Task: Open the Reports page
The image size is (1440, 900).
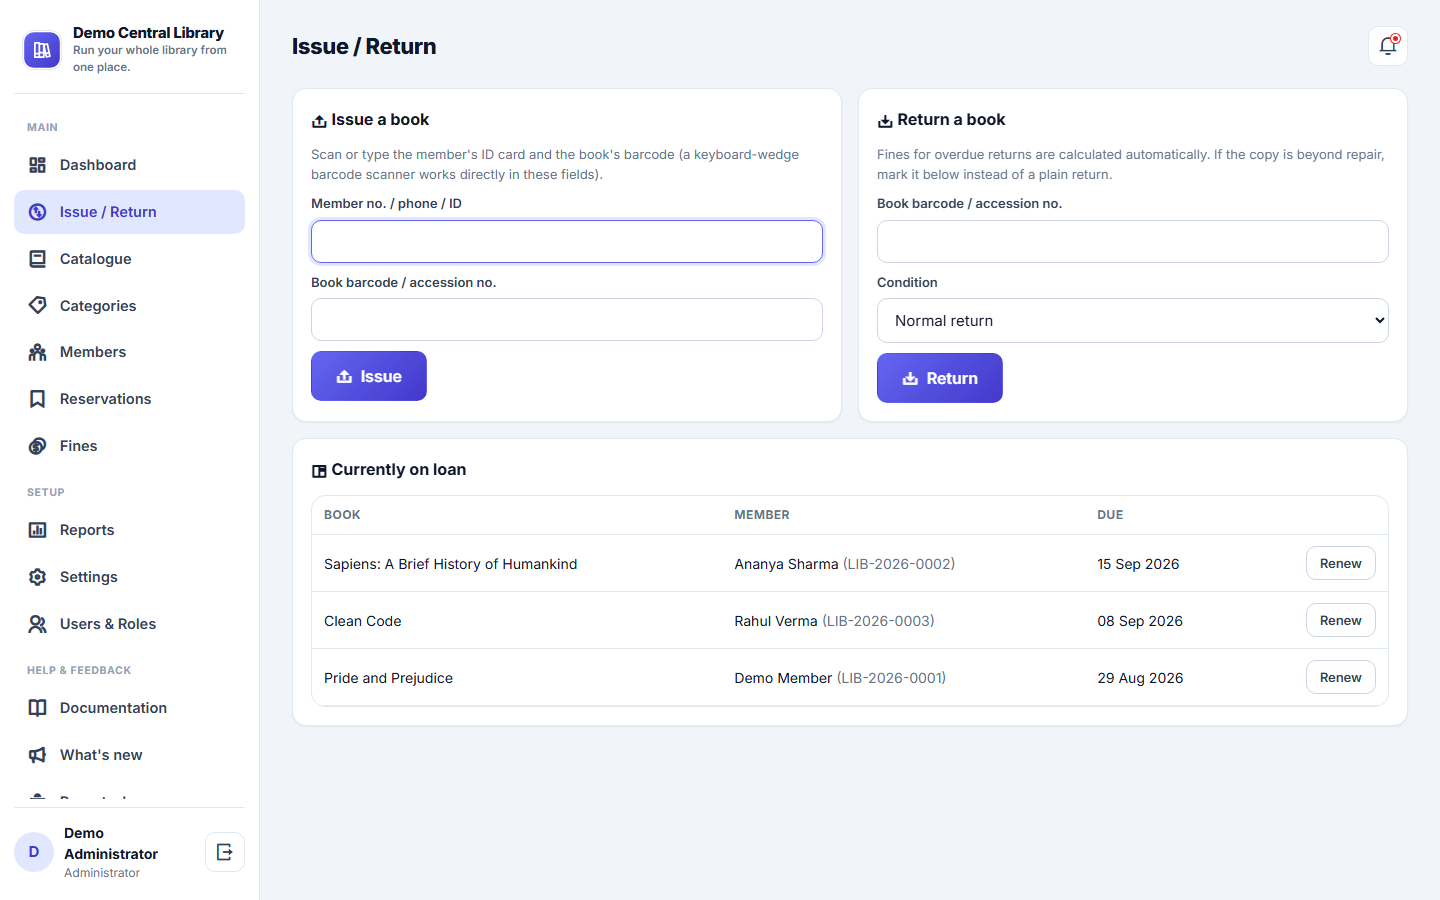Action: click(129, 530)
